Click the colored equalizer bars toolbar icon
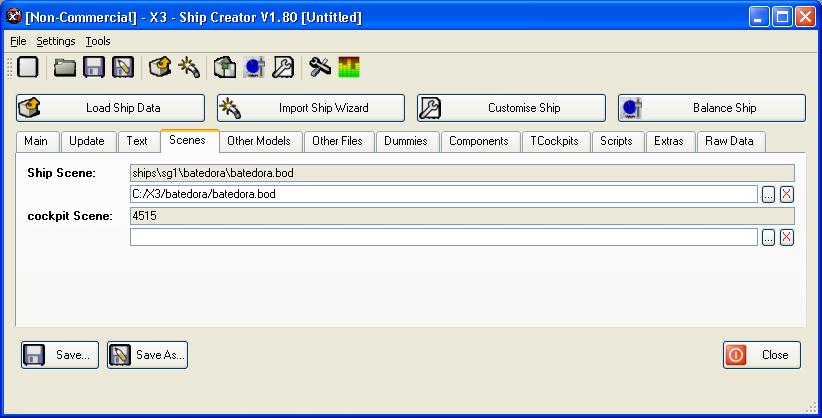The height and width of the screenshot is (418, 822). 349,68
